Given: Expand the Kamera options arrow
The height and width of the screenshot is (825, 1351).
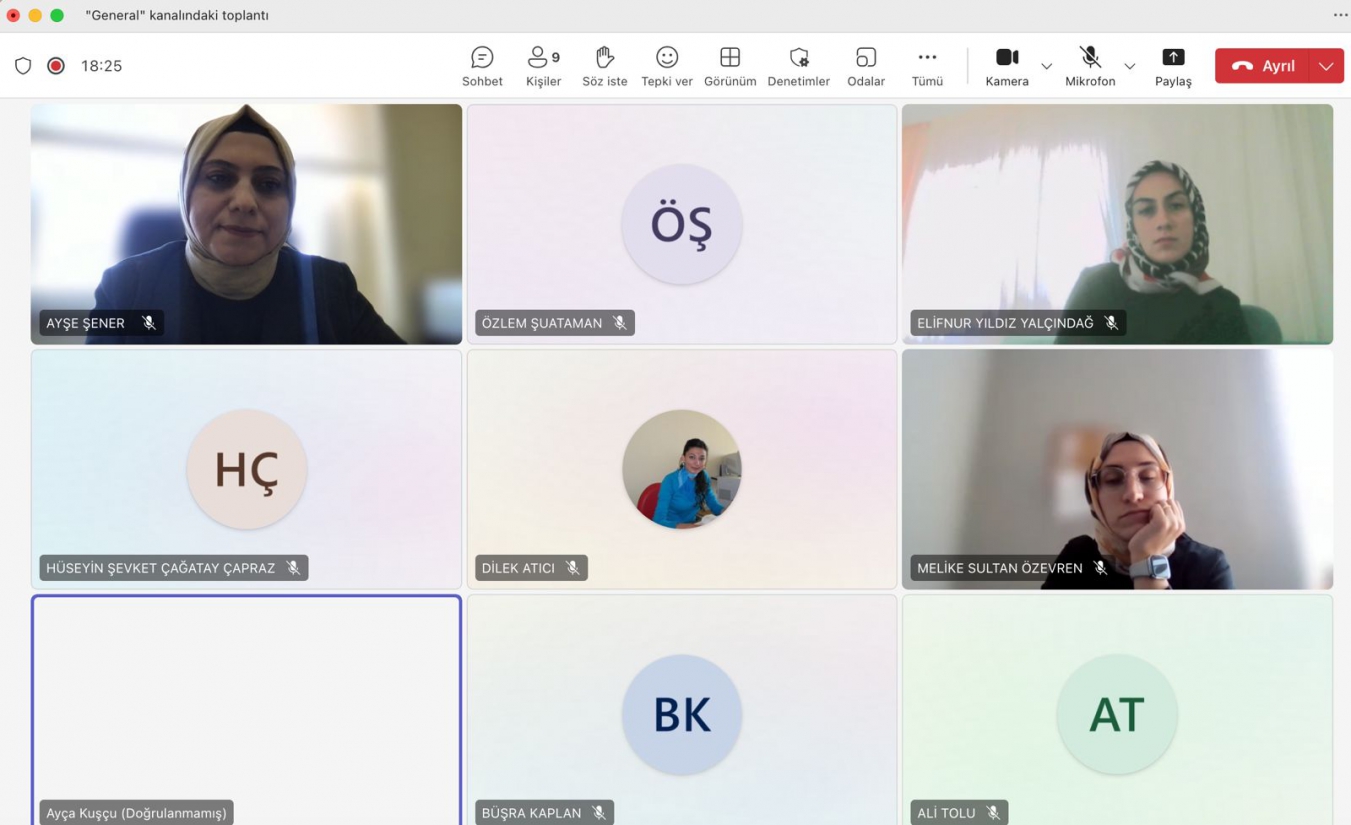Looking at the screenshot, I should coord(1046,66).
